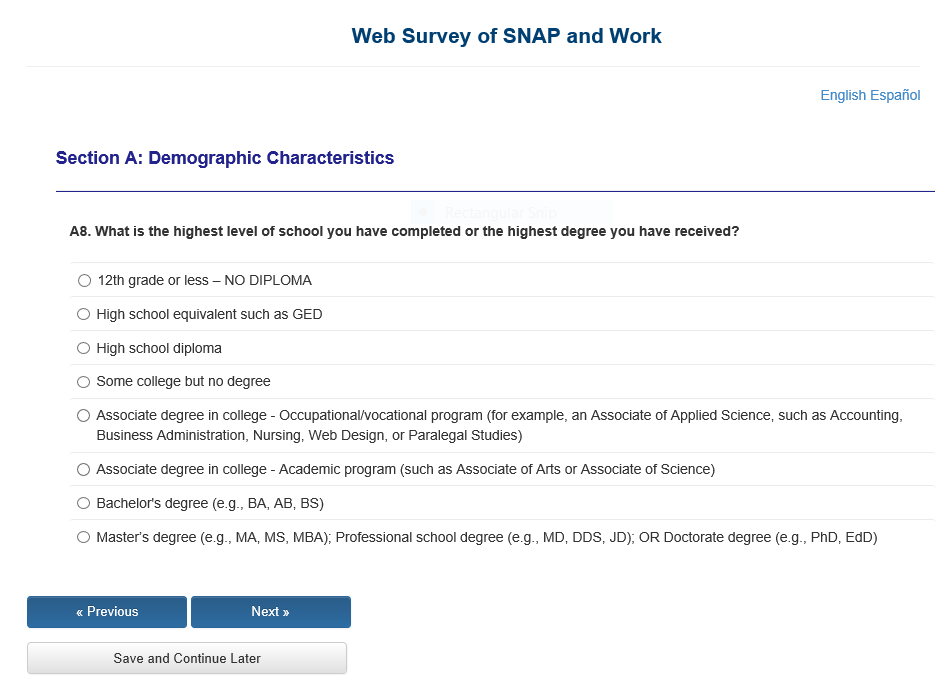
Task: Go back with the Previous button
Action: click(107, 612)
